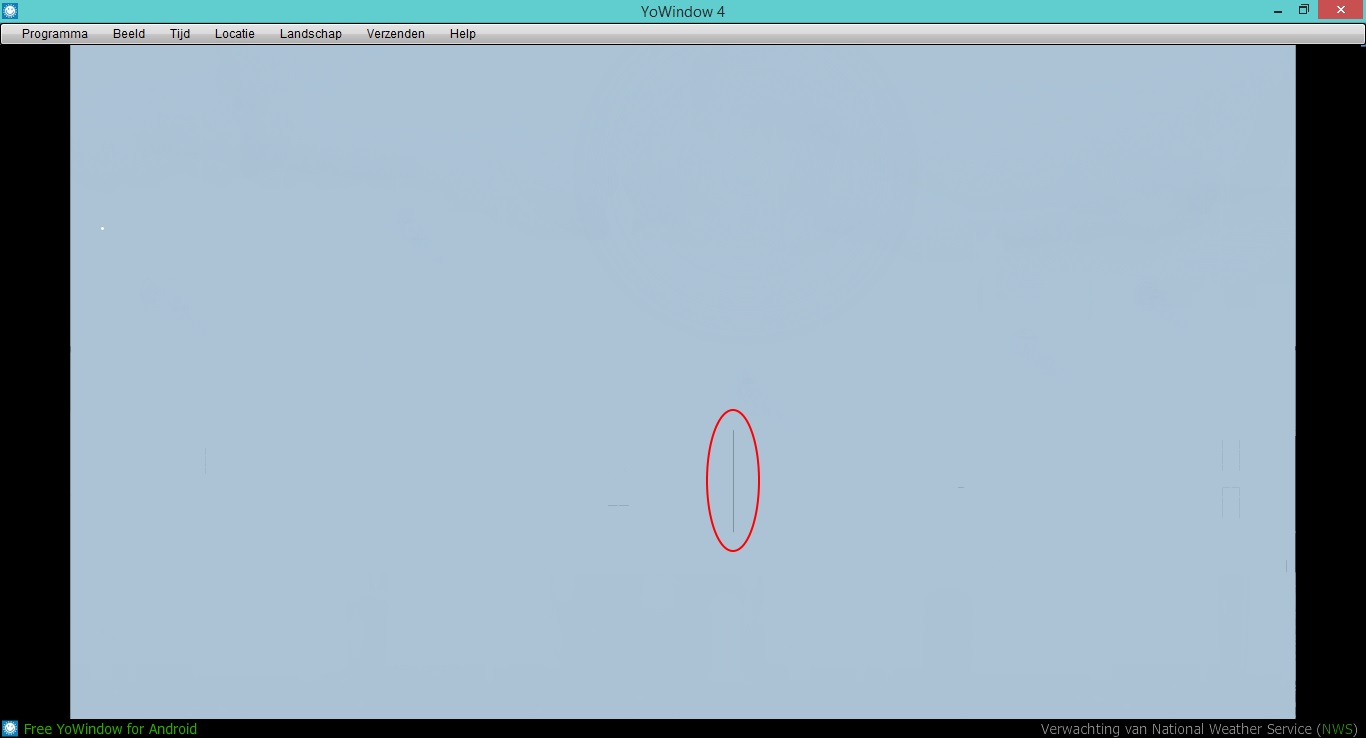Screen dimensions: 1366x738
Task: Open the Landschap menu
Action: 311,34
